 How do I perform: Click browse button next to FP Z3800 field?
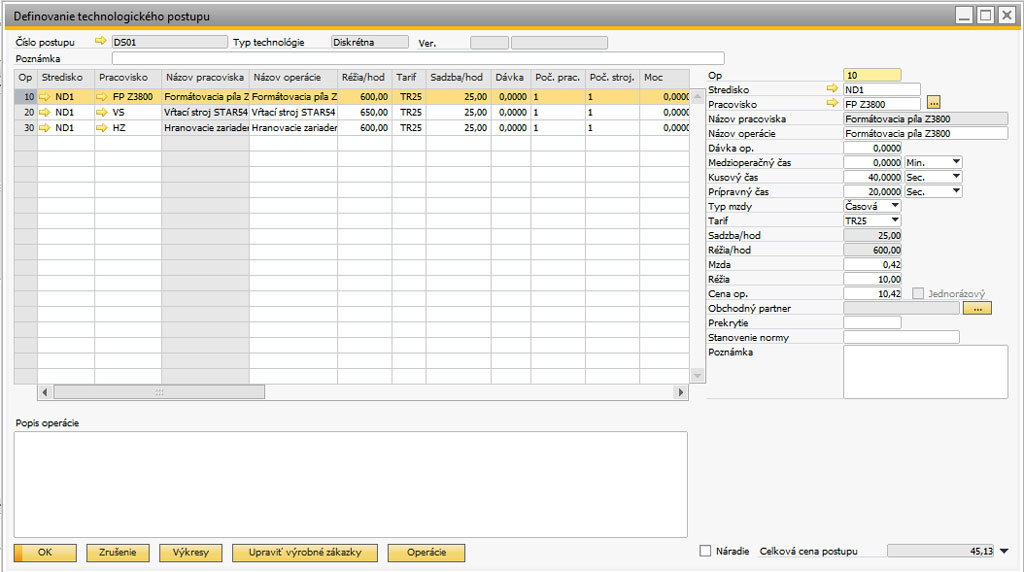coord(934,104)
